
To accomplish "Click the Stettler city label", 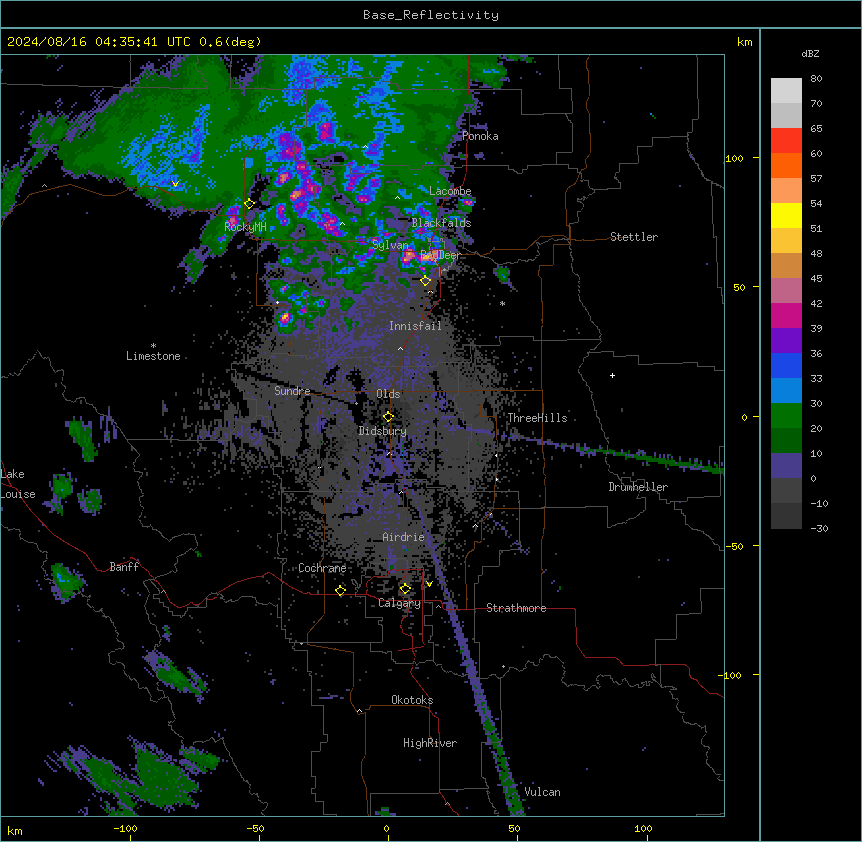I will click(x=633, y=237).
